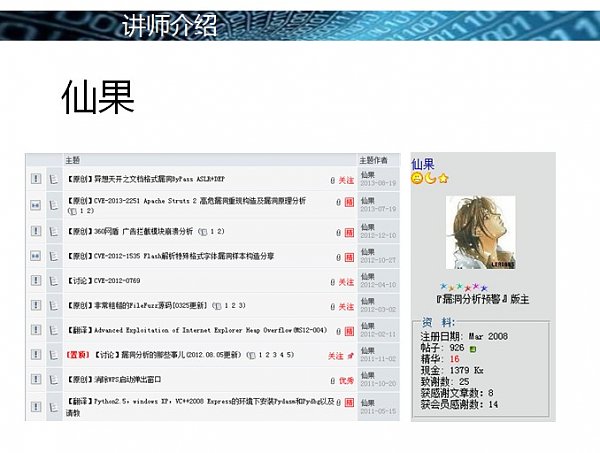Click the multi-page icon on the FileFuzz源码 thread

click(x=218, y=306)
